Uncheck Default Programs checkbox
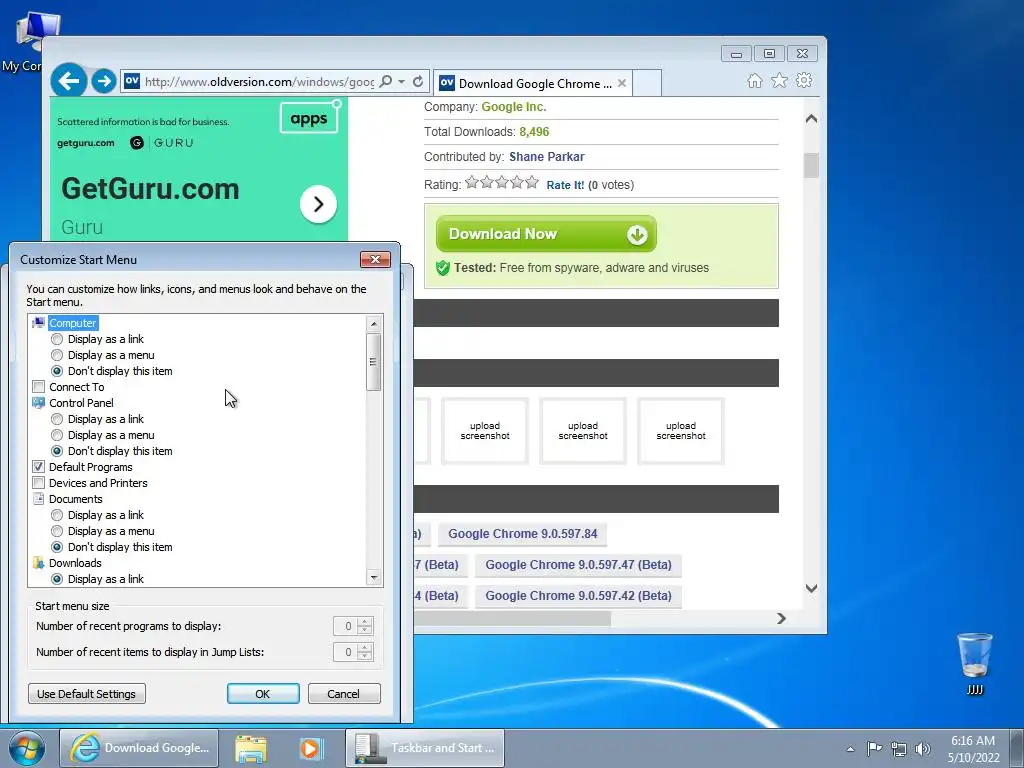The height and width of the screenshot is (768, 1024). click(39, 467)
